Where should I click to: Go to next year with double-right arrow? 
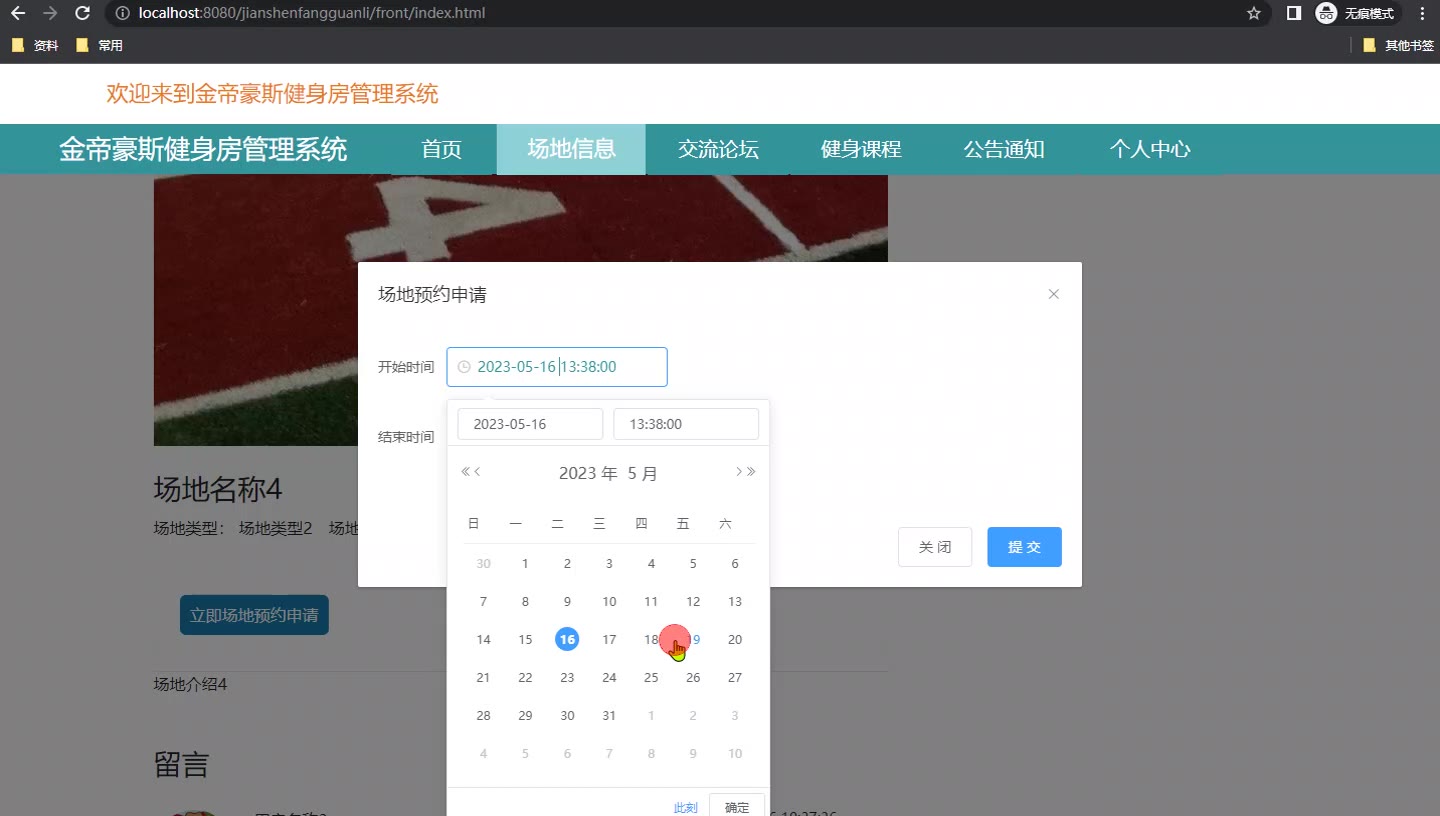[x=751, y=472]
